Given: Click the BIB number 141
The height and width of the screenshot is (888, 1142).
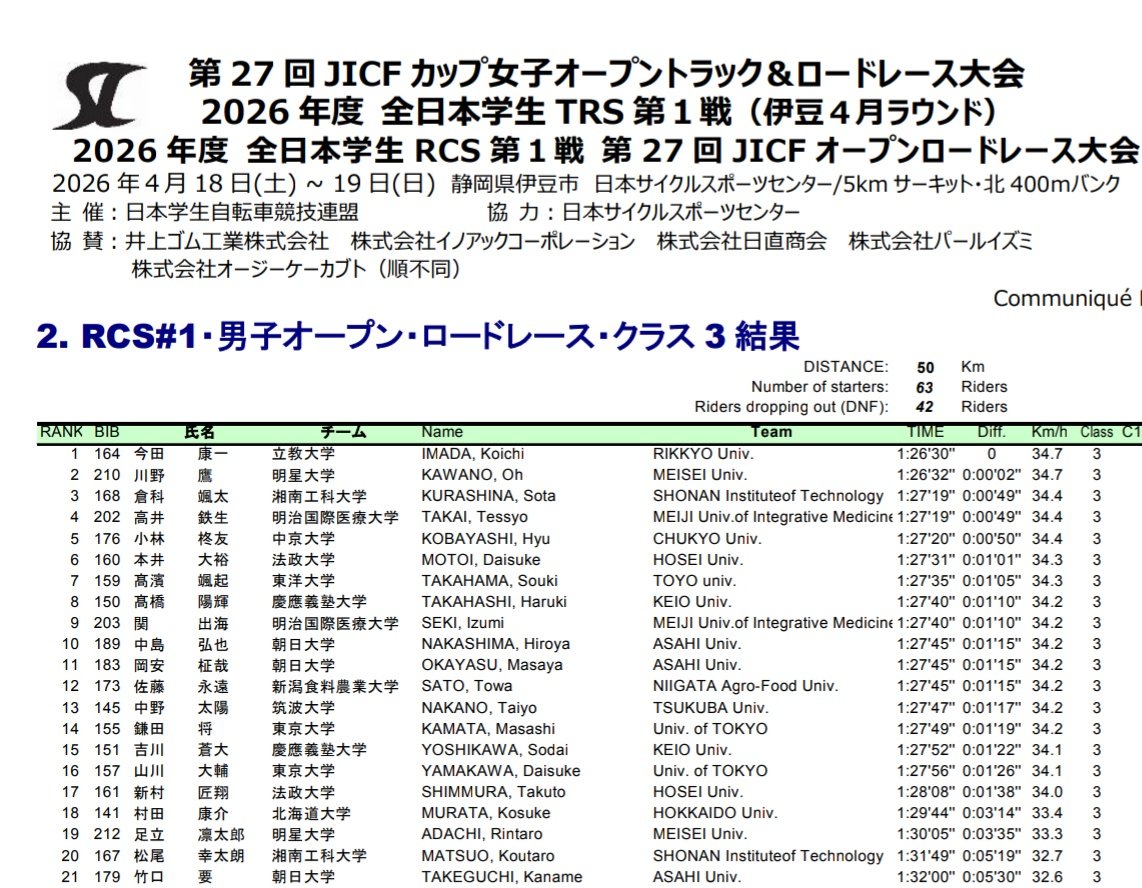Looking at the screenshot, I should pyautogui.click(x=106, y=813).
